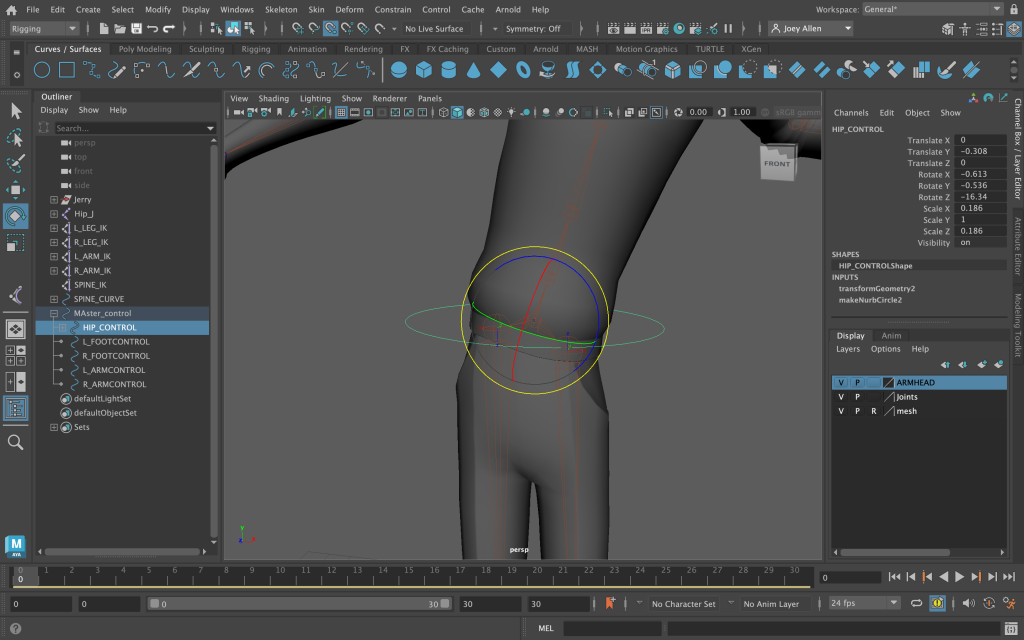Screen dimensions: 1024x640
Task: Toggle the R reference state on mesh layer
Action: tap(873, 411)
